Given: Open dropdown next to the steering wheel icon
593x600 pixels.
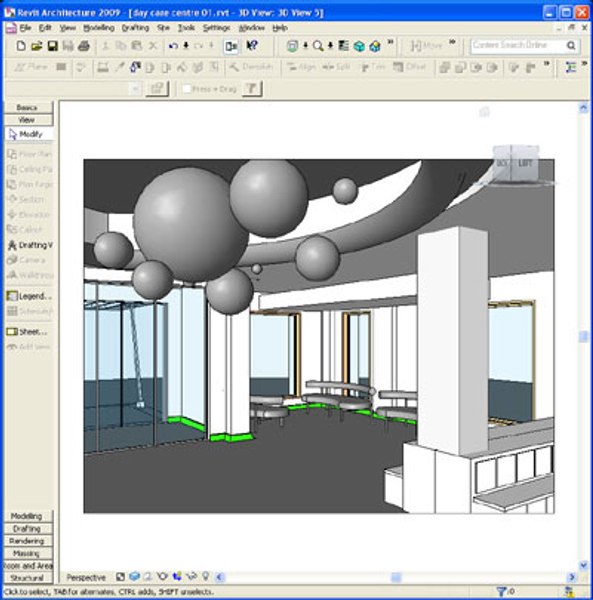Looking at the screenshot, I should pyautogui.click(x=305, y=46).
